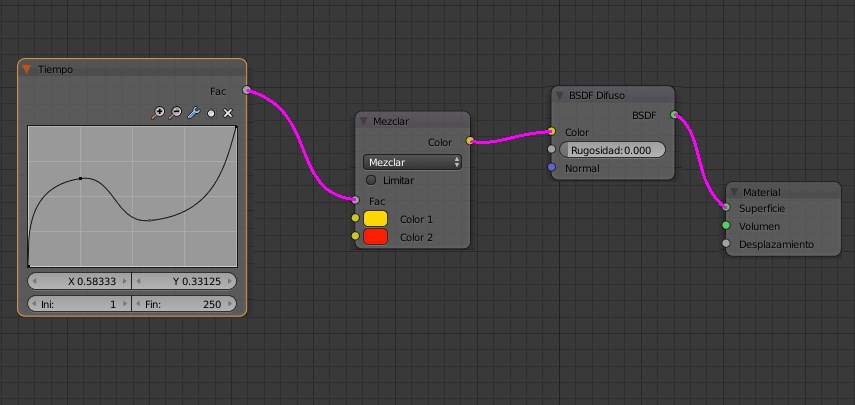Click the Tiempo Fac output socket
The height and width of the screenshot is (405, 855).
(246, 90)
